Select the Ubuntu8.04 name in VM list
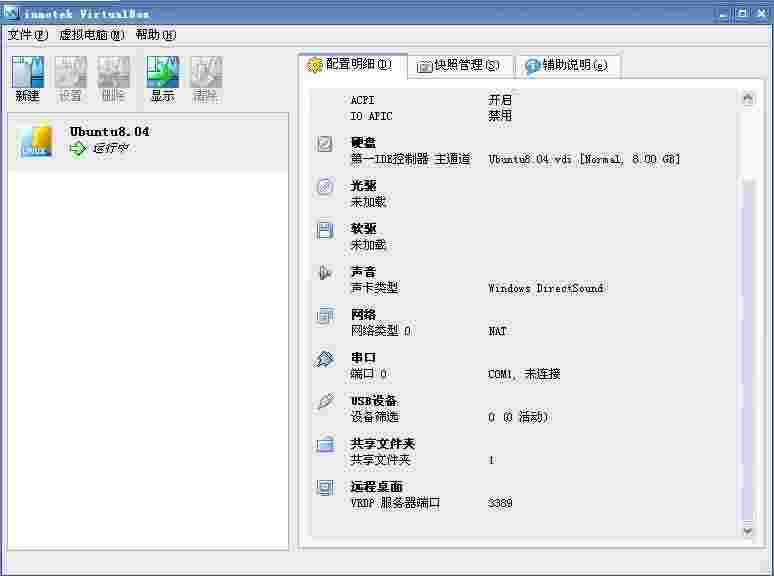 (x=110, y=132)
